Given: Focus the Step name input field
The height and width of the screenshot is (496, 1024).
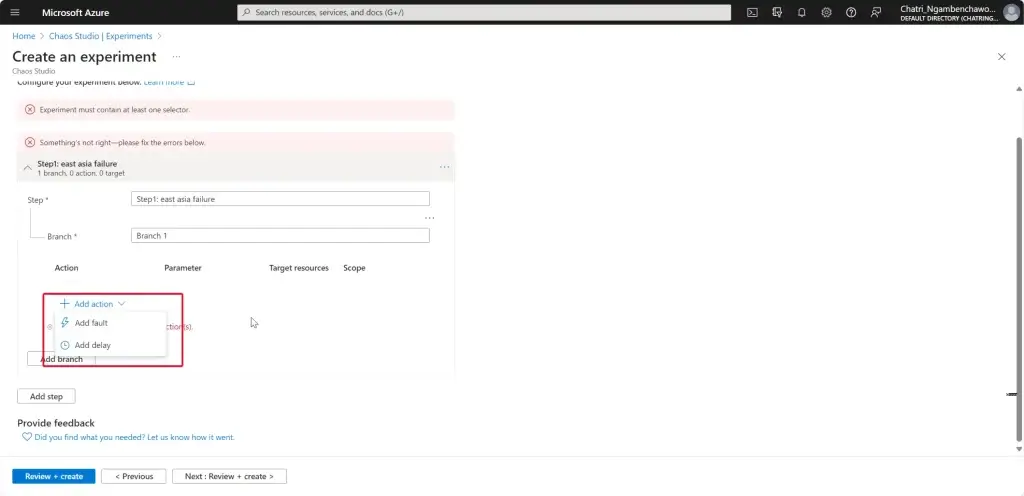Looking at the screenshot, I should pos(280,199).
